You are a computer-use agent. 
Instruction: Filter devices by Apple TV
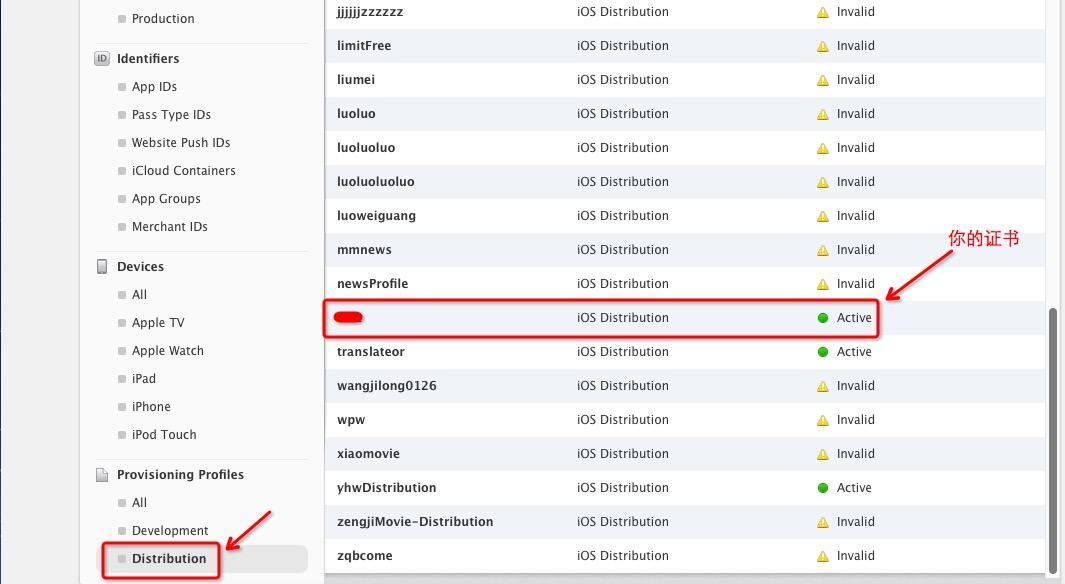(x=158, y=323)
